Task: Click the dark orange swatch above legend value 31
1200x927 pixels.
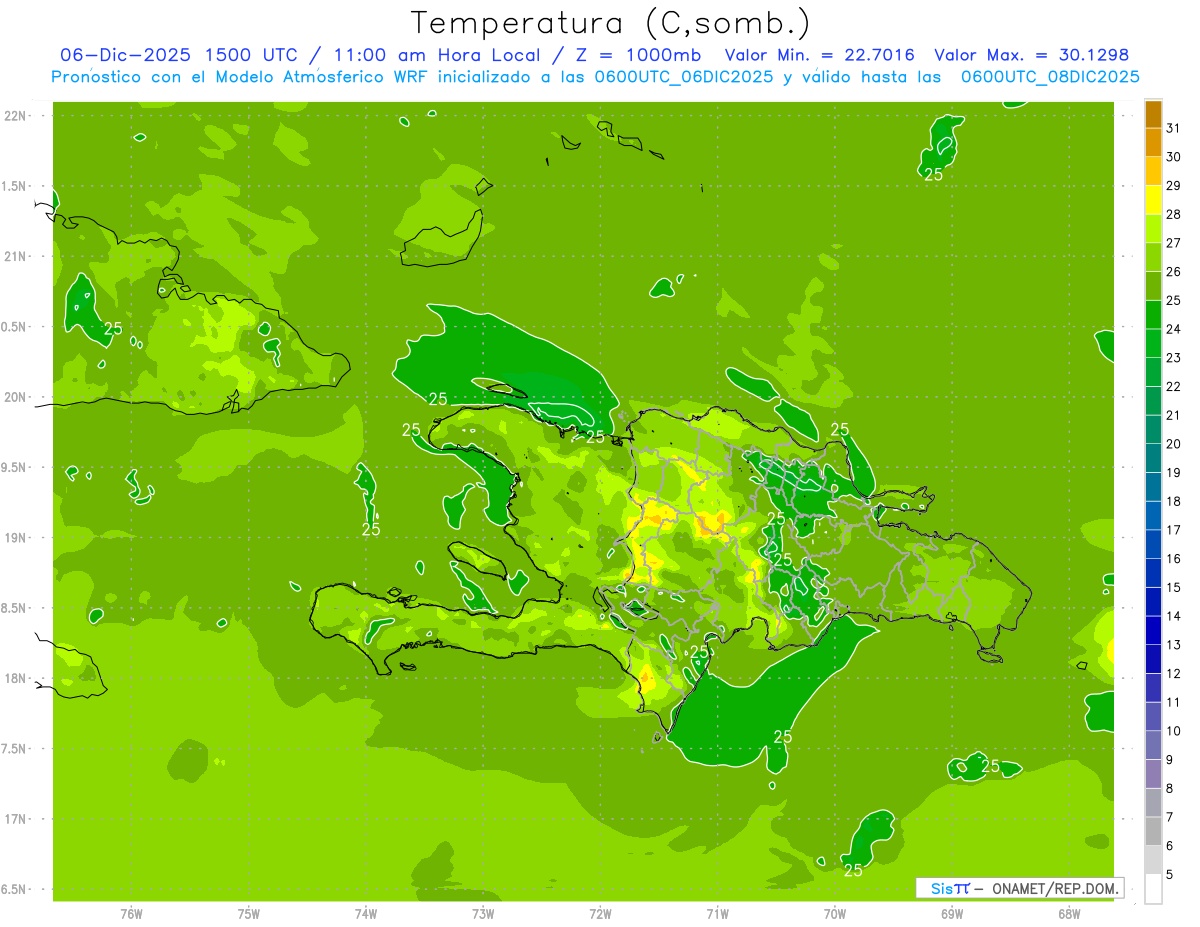Action: point(1153,115)
